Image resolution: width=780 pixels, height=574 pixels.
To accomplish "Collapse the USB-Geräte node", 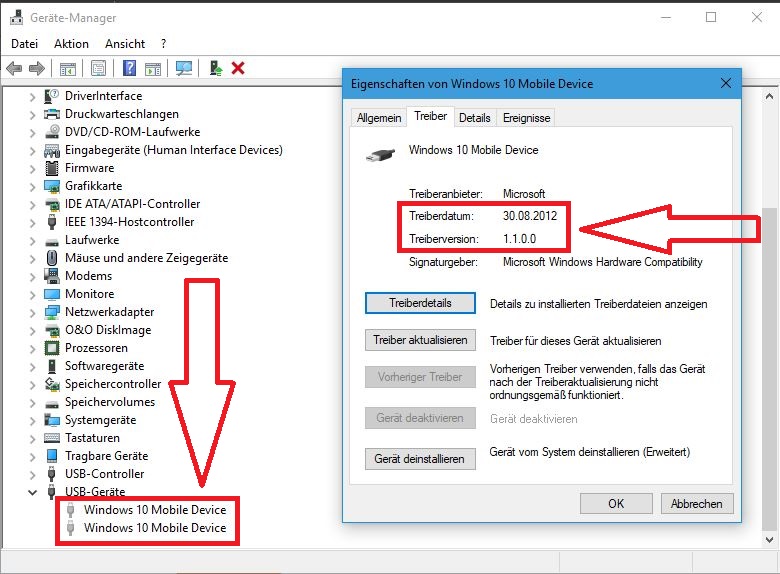I will point(32,492).
